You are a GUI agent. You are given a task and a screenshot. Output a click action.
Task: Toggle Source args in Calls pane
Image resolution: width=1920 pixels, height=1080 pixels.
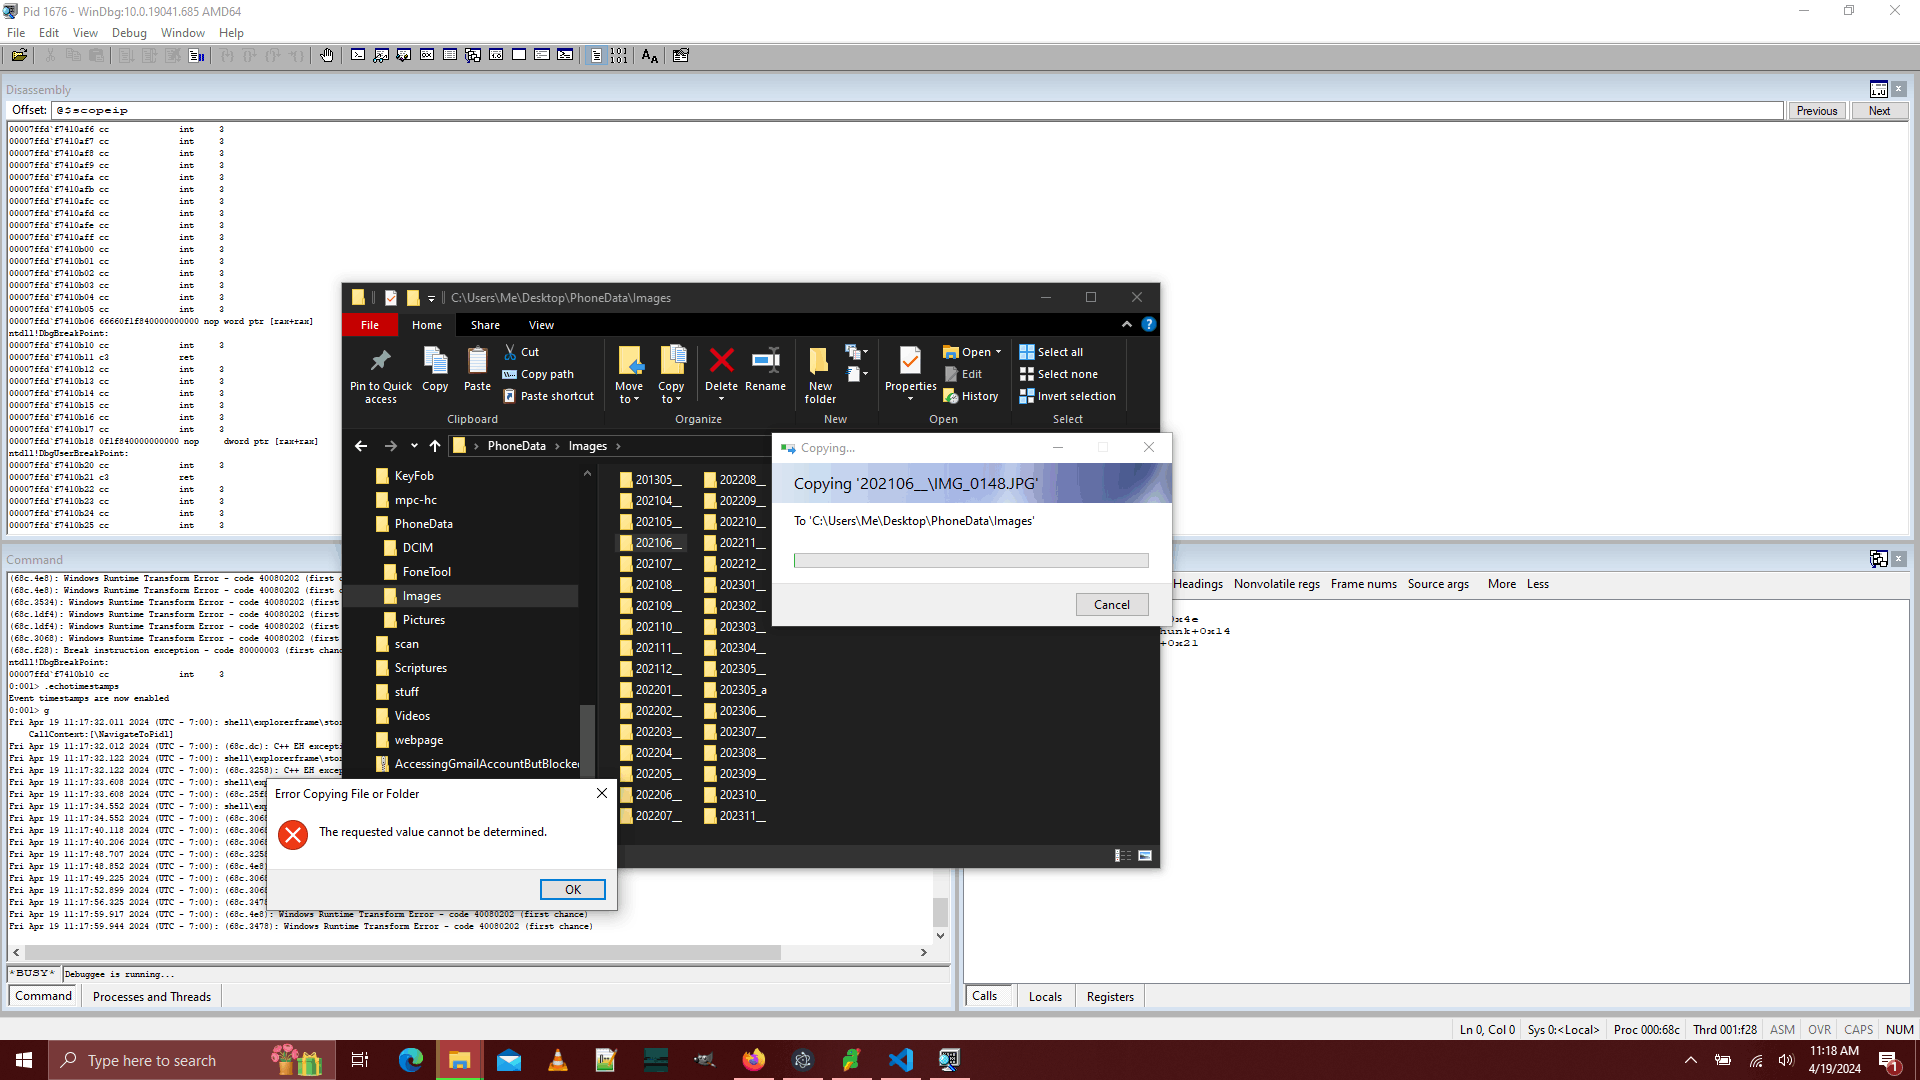tap(1438, 584)
